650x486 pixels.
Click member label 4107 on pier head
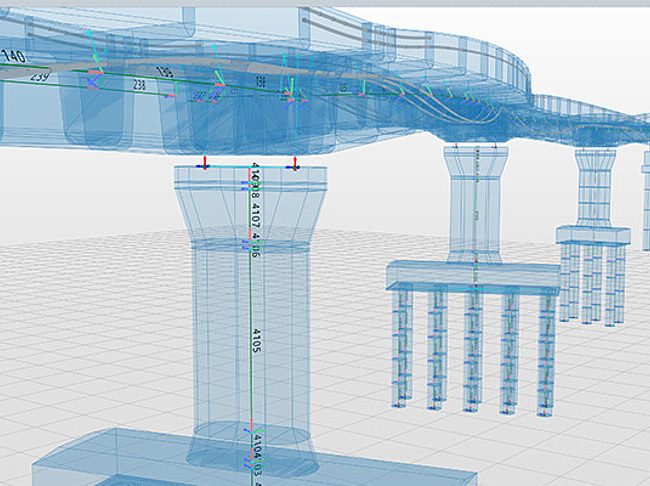[256, 213]
